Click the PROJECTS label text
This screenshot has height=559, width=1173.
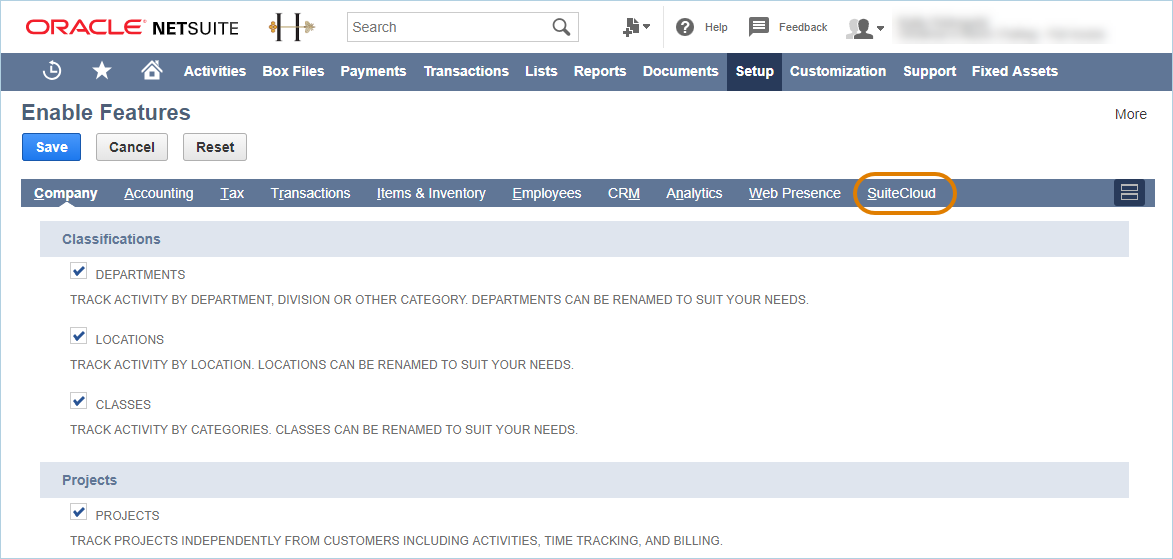[128, 516]
